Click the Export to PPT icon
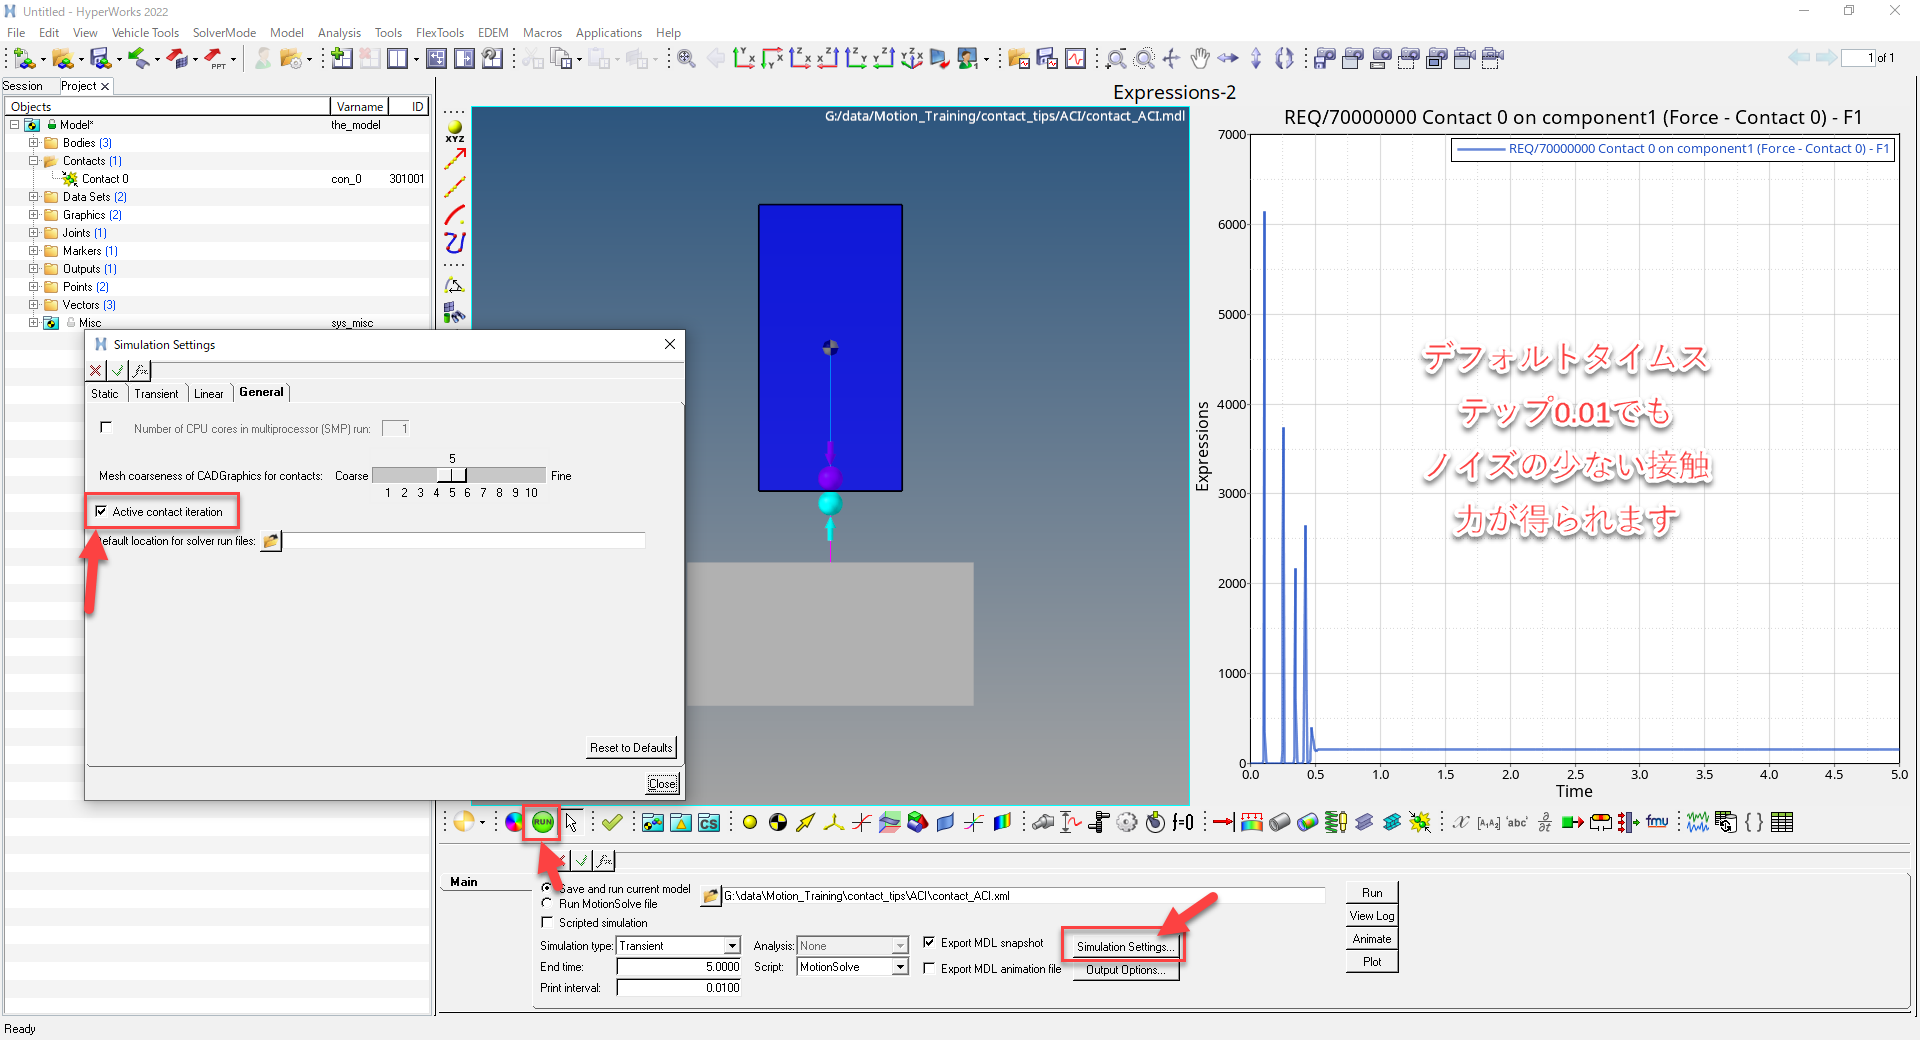Image resolution: width=1920 pixels, height=1040 pixels. [x=217, y=59]
